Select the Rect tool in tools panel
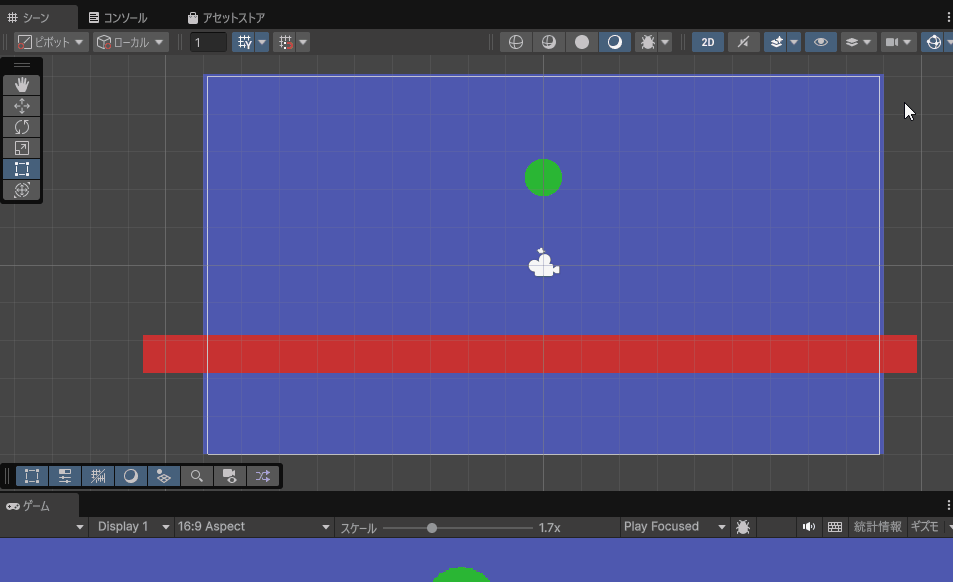Image resolution: width=953 pixels, height=582 pixels. pyautogui.click(x=22, y=169)
